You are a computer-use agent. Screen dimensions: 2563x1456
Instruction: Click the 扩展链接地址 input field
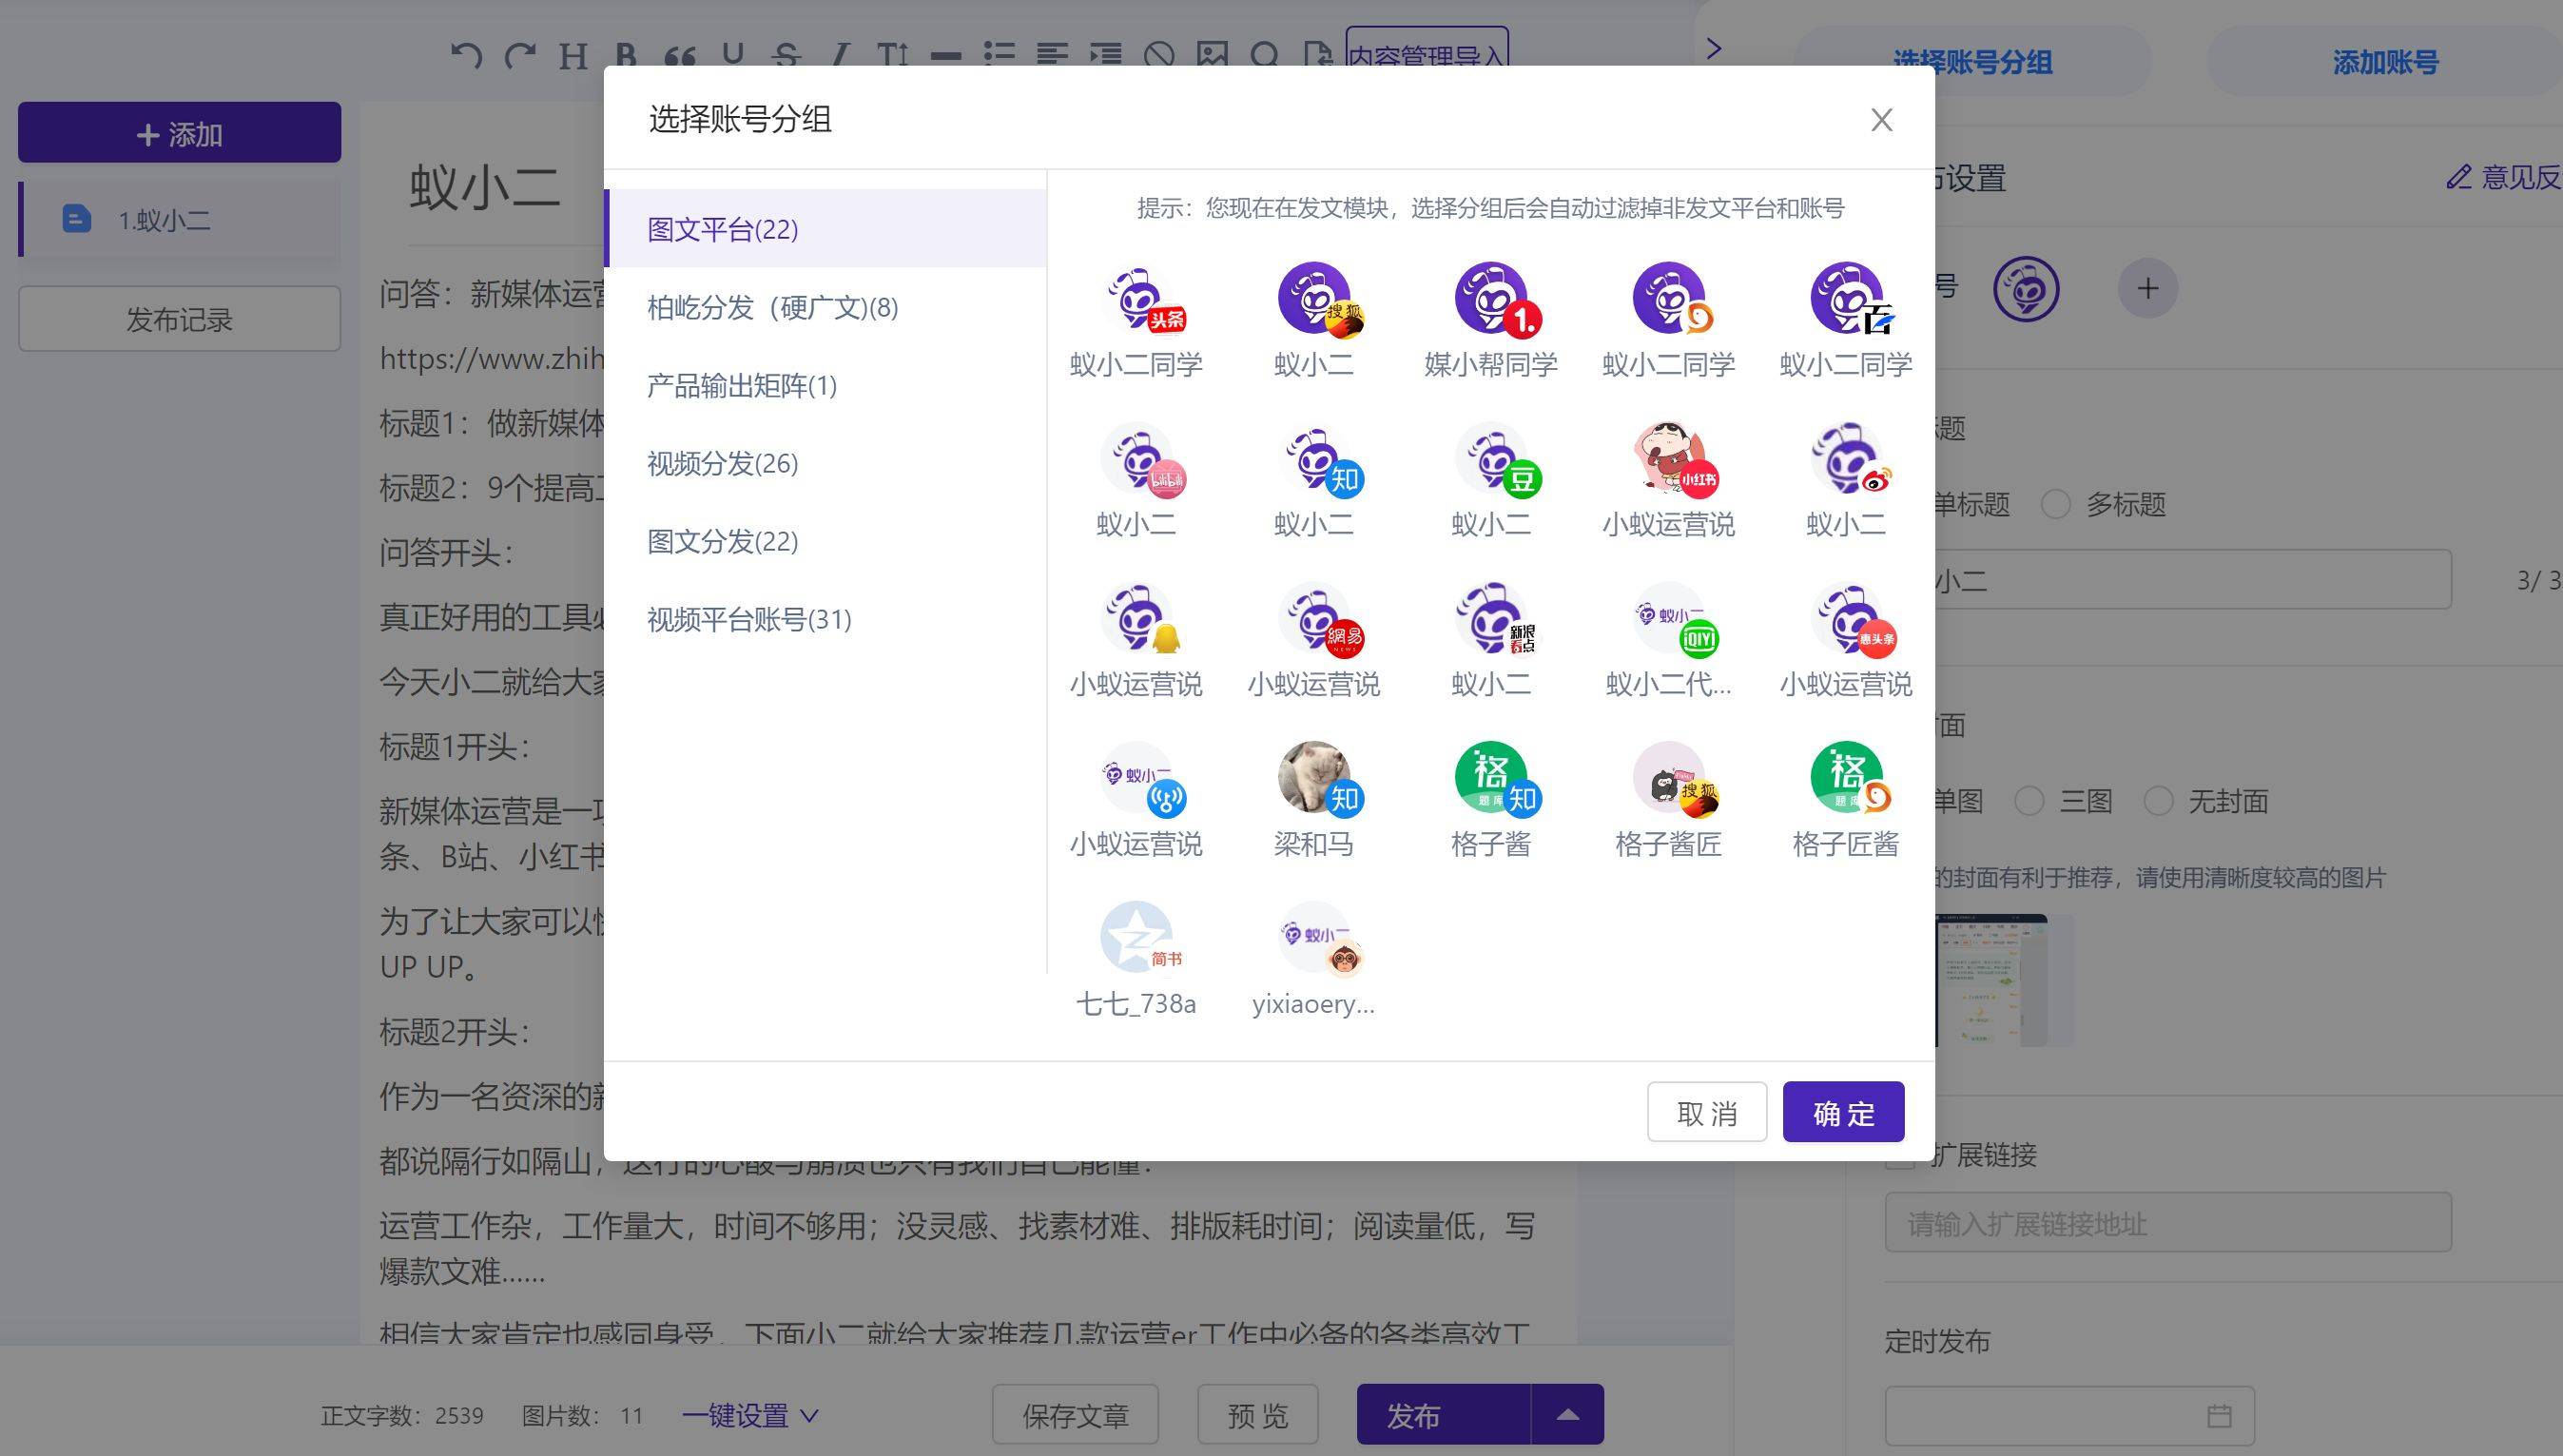pos(2168,1223)
